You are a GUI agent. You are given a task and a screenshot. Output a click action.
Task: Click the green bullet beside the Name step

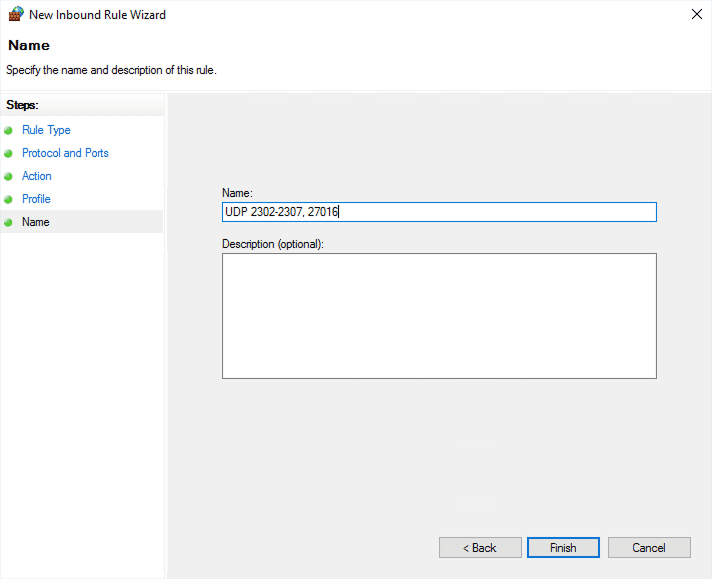(x=9, y=222)
